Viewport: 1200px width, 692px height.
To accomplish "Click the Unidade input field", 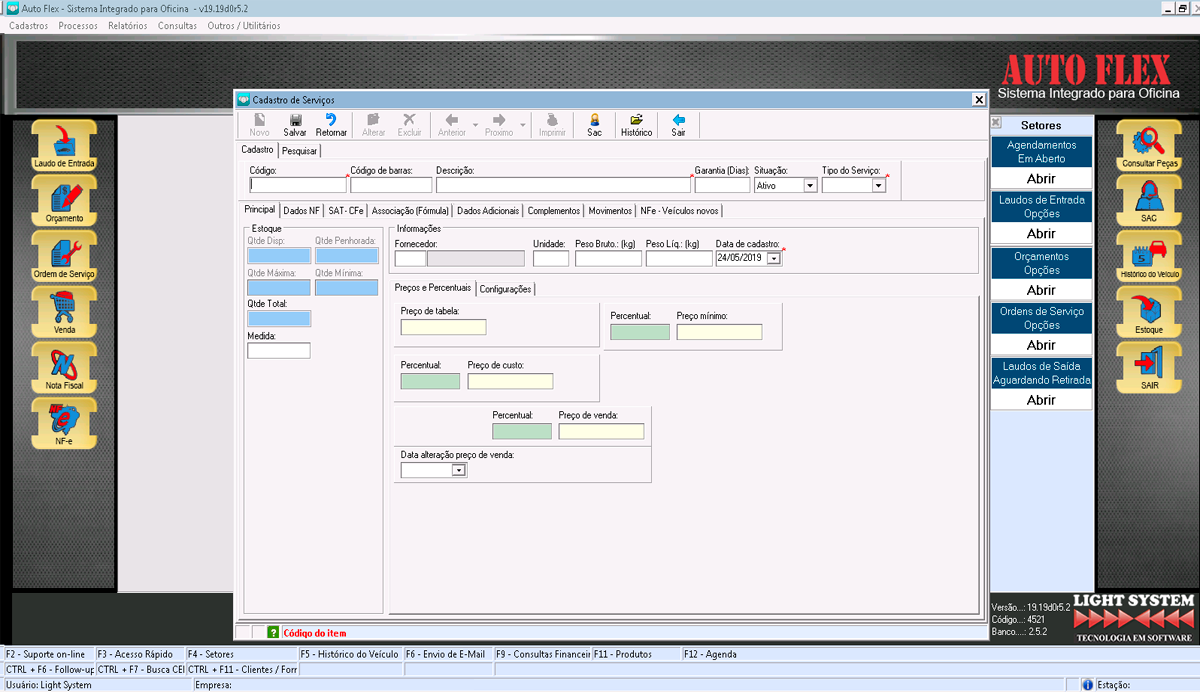I will coord(551,258).
